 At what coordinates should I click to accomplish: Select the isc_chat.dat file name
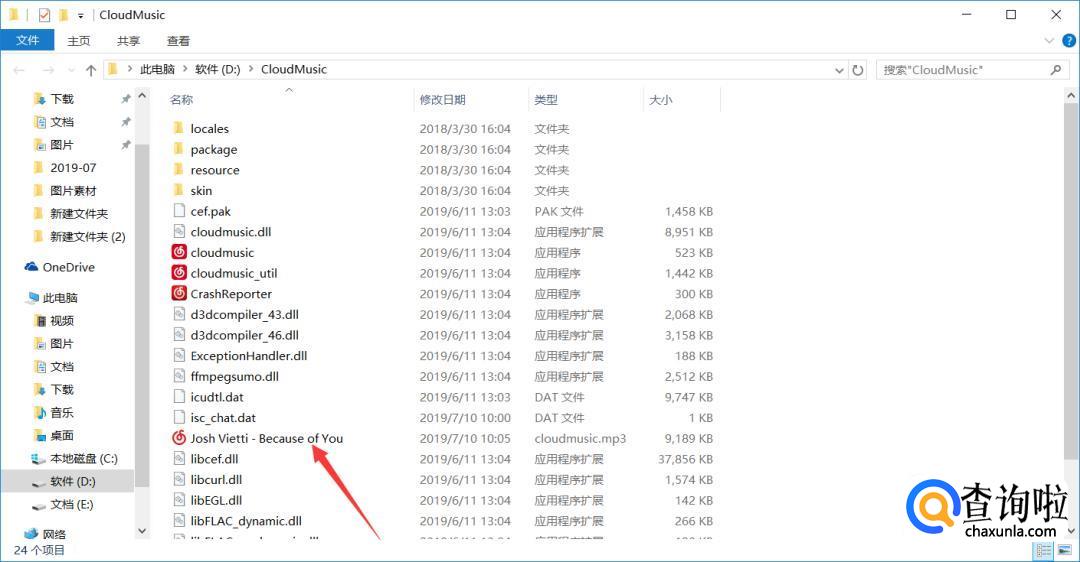pos(223,418)
